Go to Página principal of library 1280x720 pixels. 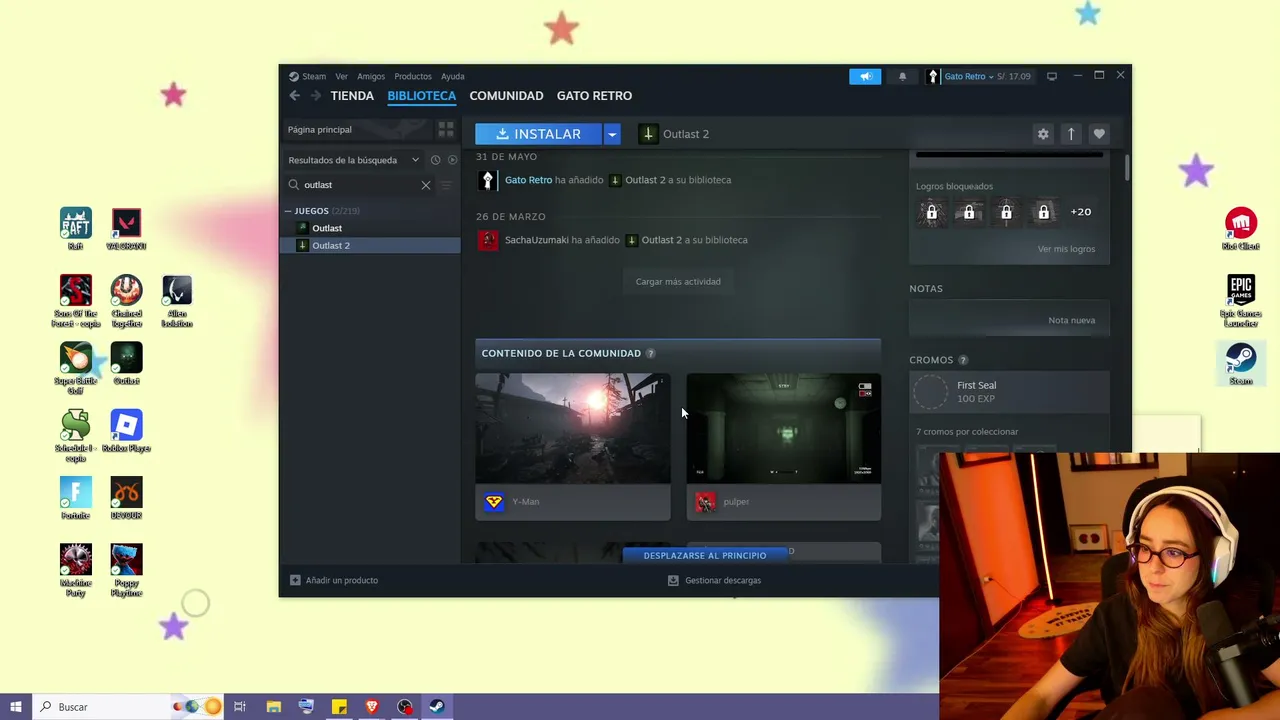pos(320,130)
